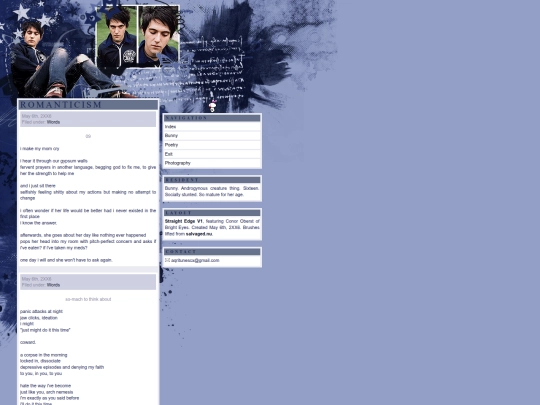Click the small mushroom icon below the header art
The image size is (540, 405).
[212, 107]
